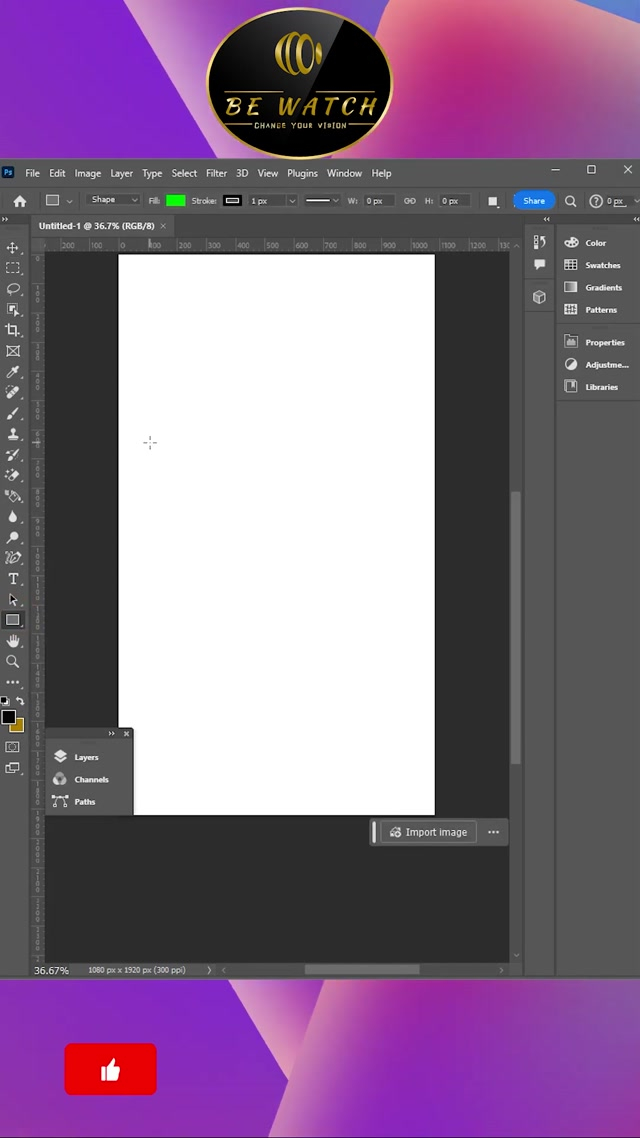
Task: Click the Share button
Action: (534, 201)
